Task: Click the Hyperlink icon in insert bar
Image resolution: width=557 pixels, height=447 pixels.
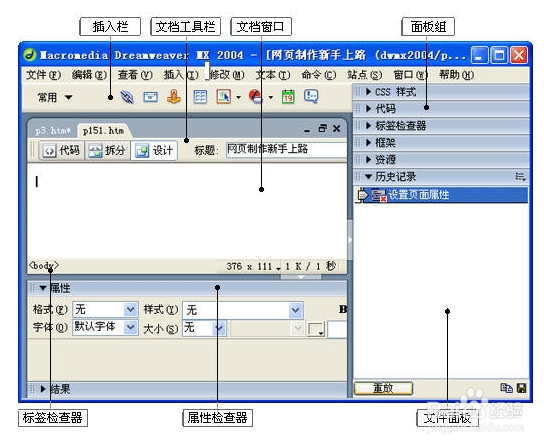Action: tap(127, 97)
